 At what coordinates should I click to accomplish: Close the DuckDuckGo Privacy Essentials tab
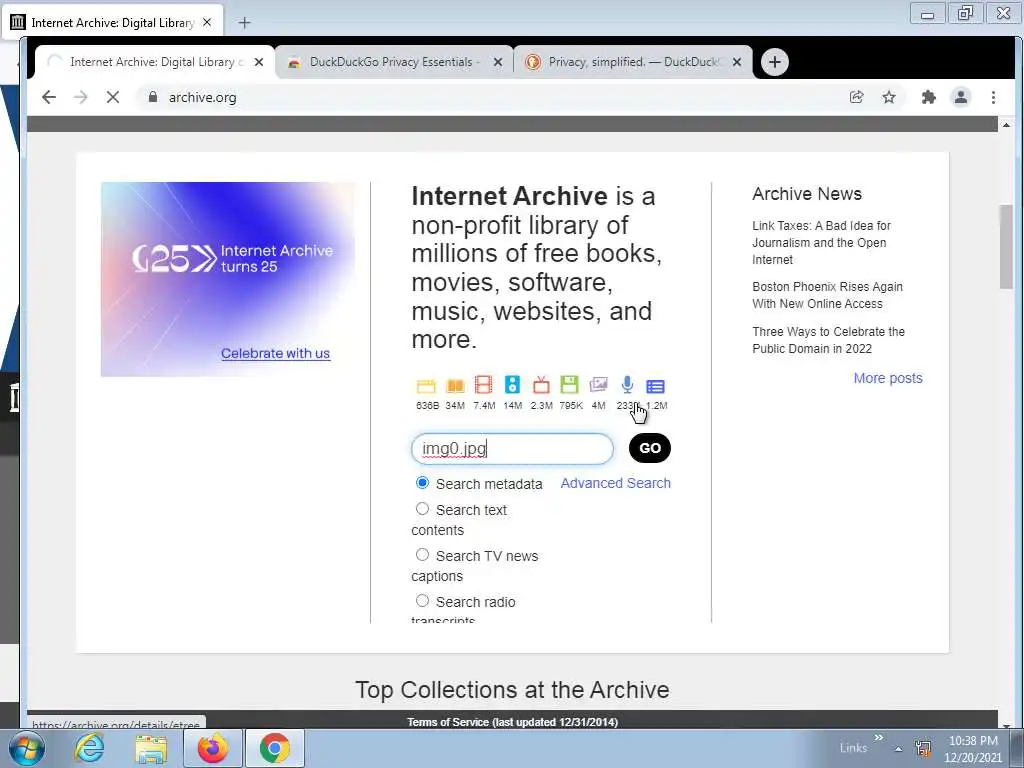498,62
